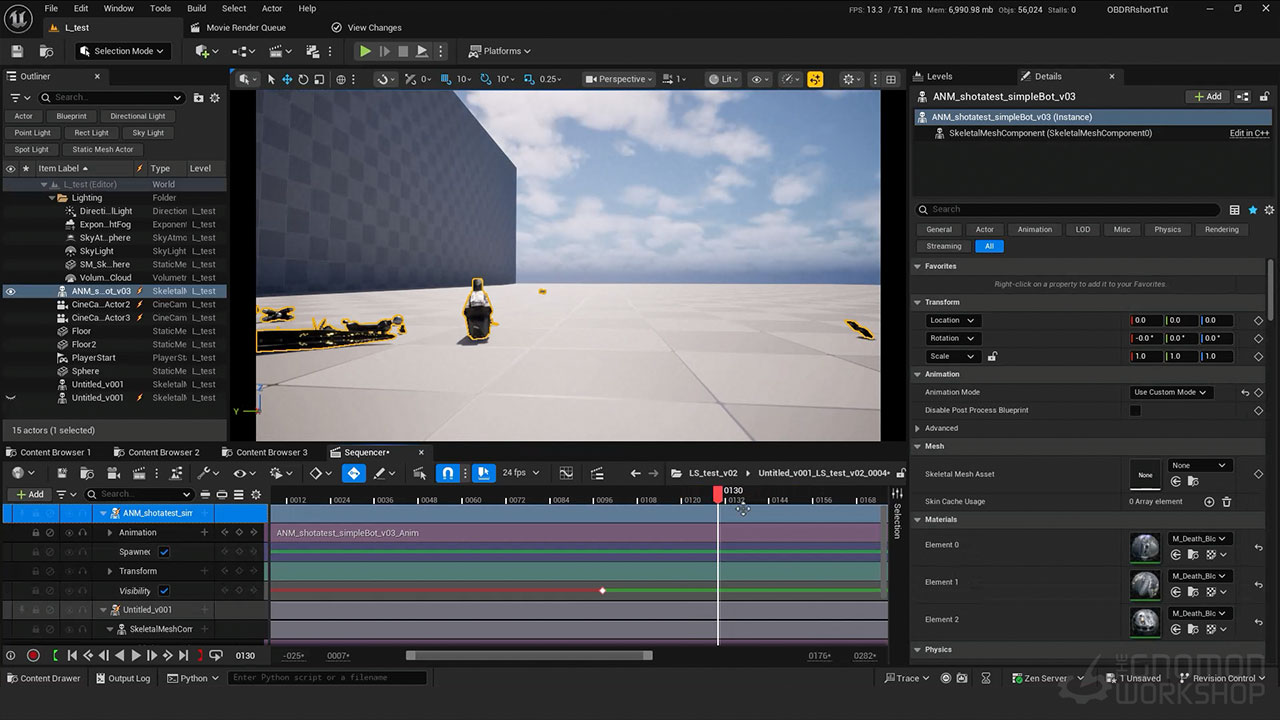Click the Visibility track keyframe on the timeline
This screenshot has height=720, width=1280.
point(602,591)
